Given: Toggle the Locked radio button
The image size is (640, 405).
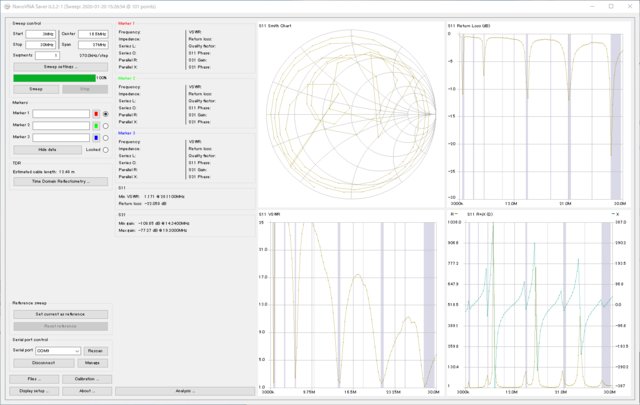Looking at the screenshot, I should coord(106,150).
